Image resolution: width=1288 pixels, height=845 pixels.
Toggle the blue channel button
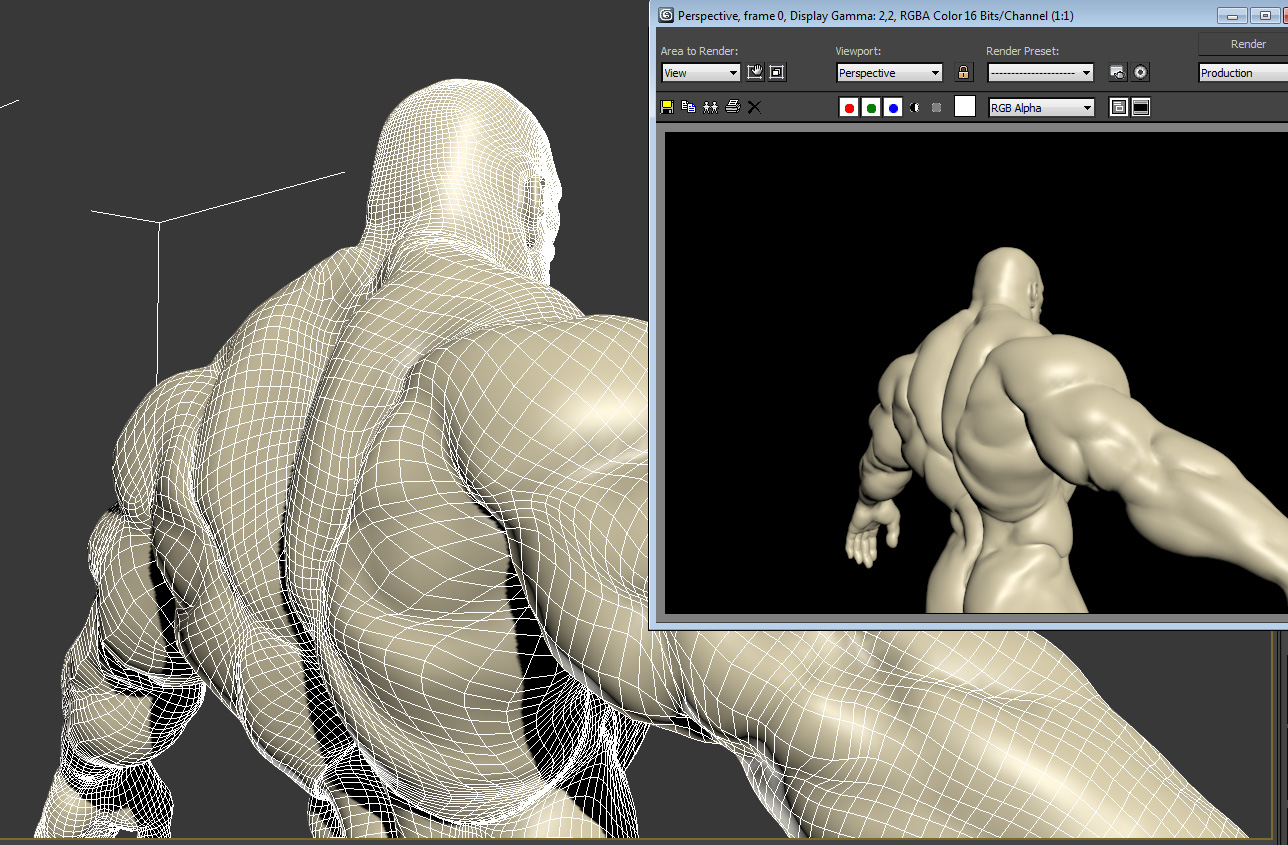pos(893,107)
